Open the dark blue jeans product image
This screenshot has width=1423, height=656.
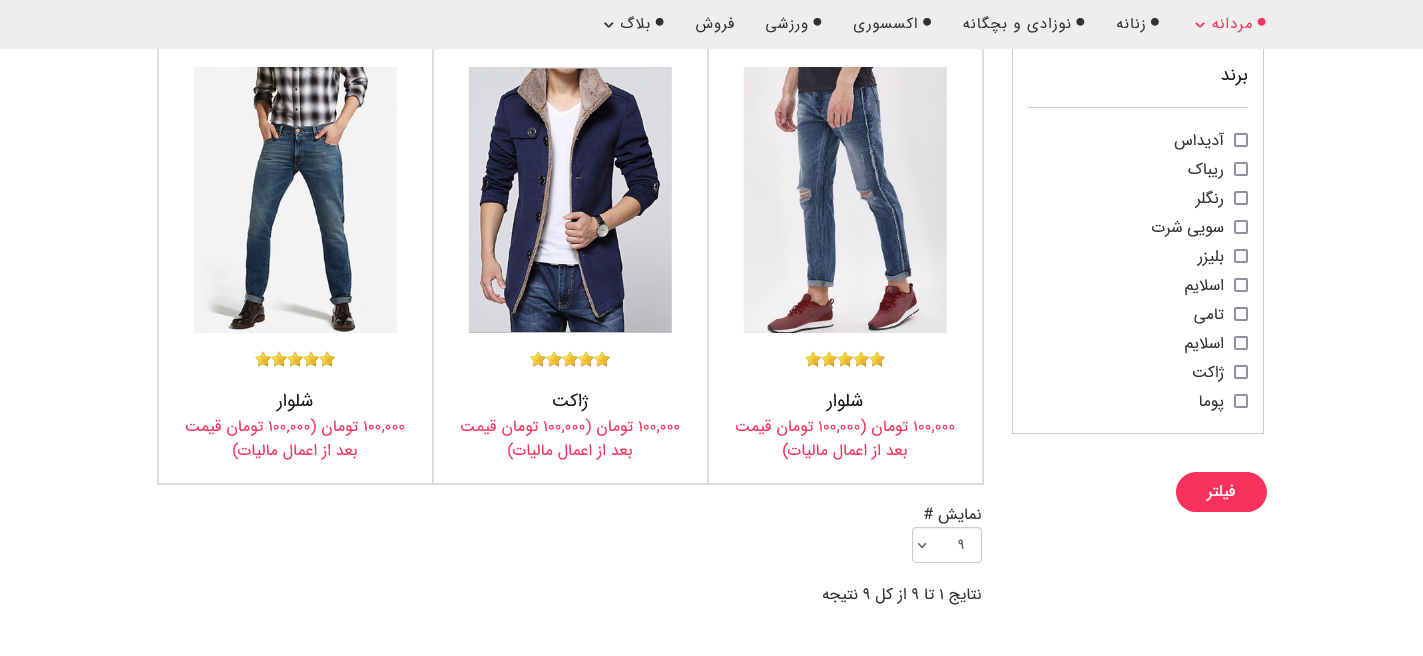click(295, 200)
